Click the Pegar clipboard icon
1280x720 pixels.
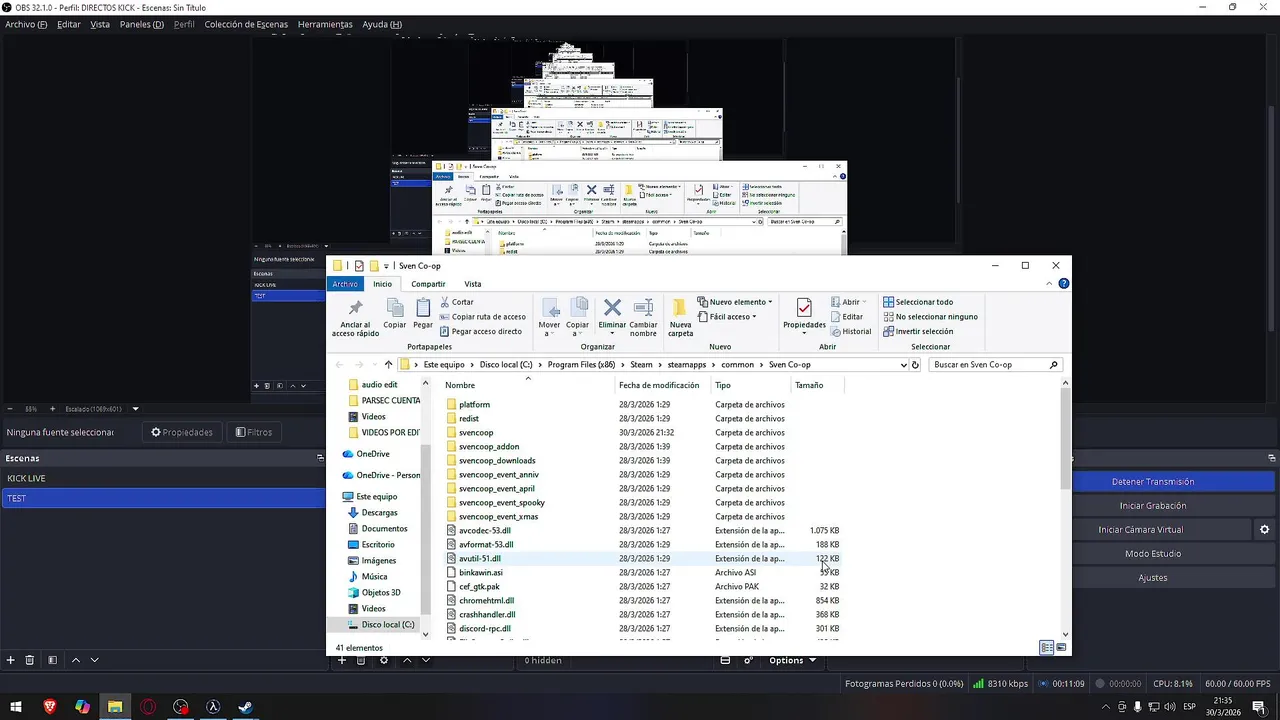pyautogui.click(x=423, y=308)
